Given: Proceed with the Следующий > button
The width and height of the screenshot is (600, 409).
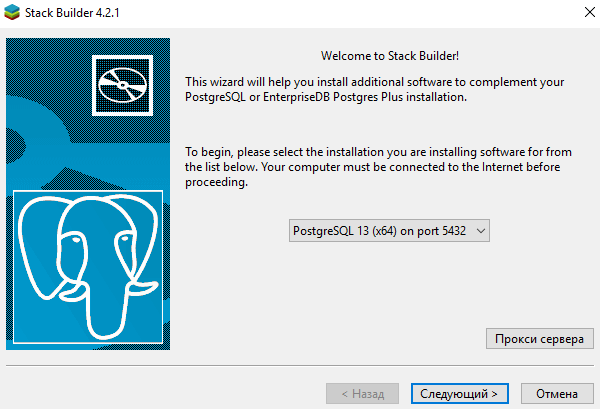Looking at the screenshot, I should point(460,394).
